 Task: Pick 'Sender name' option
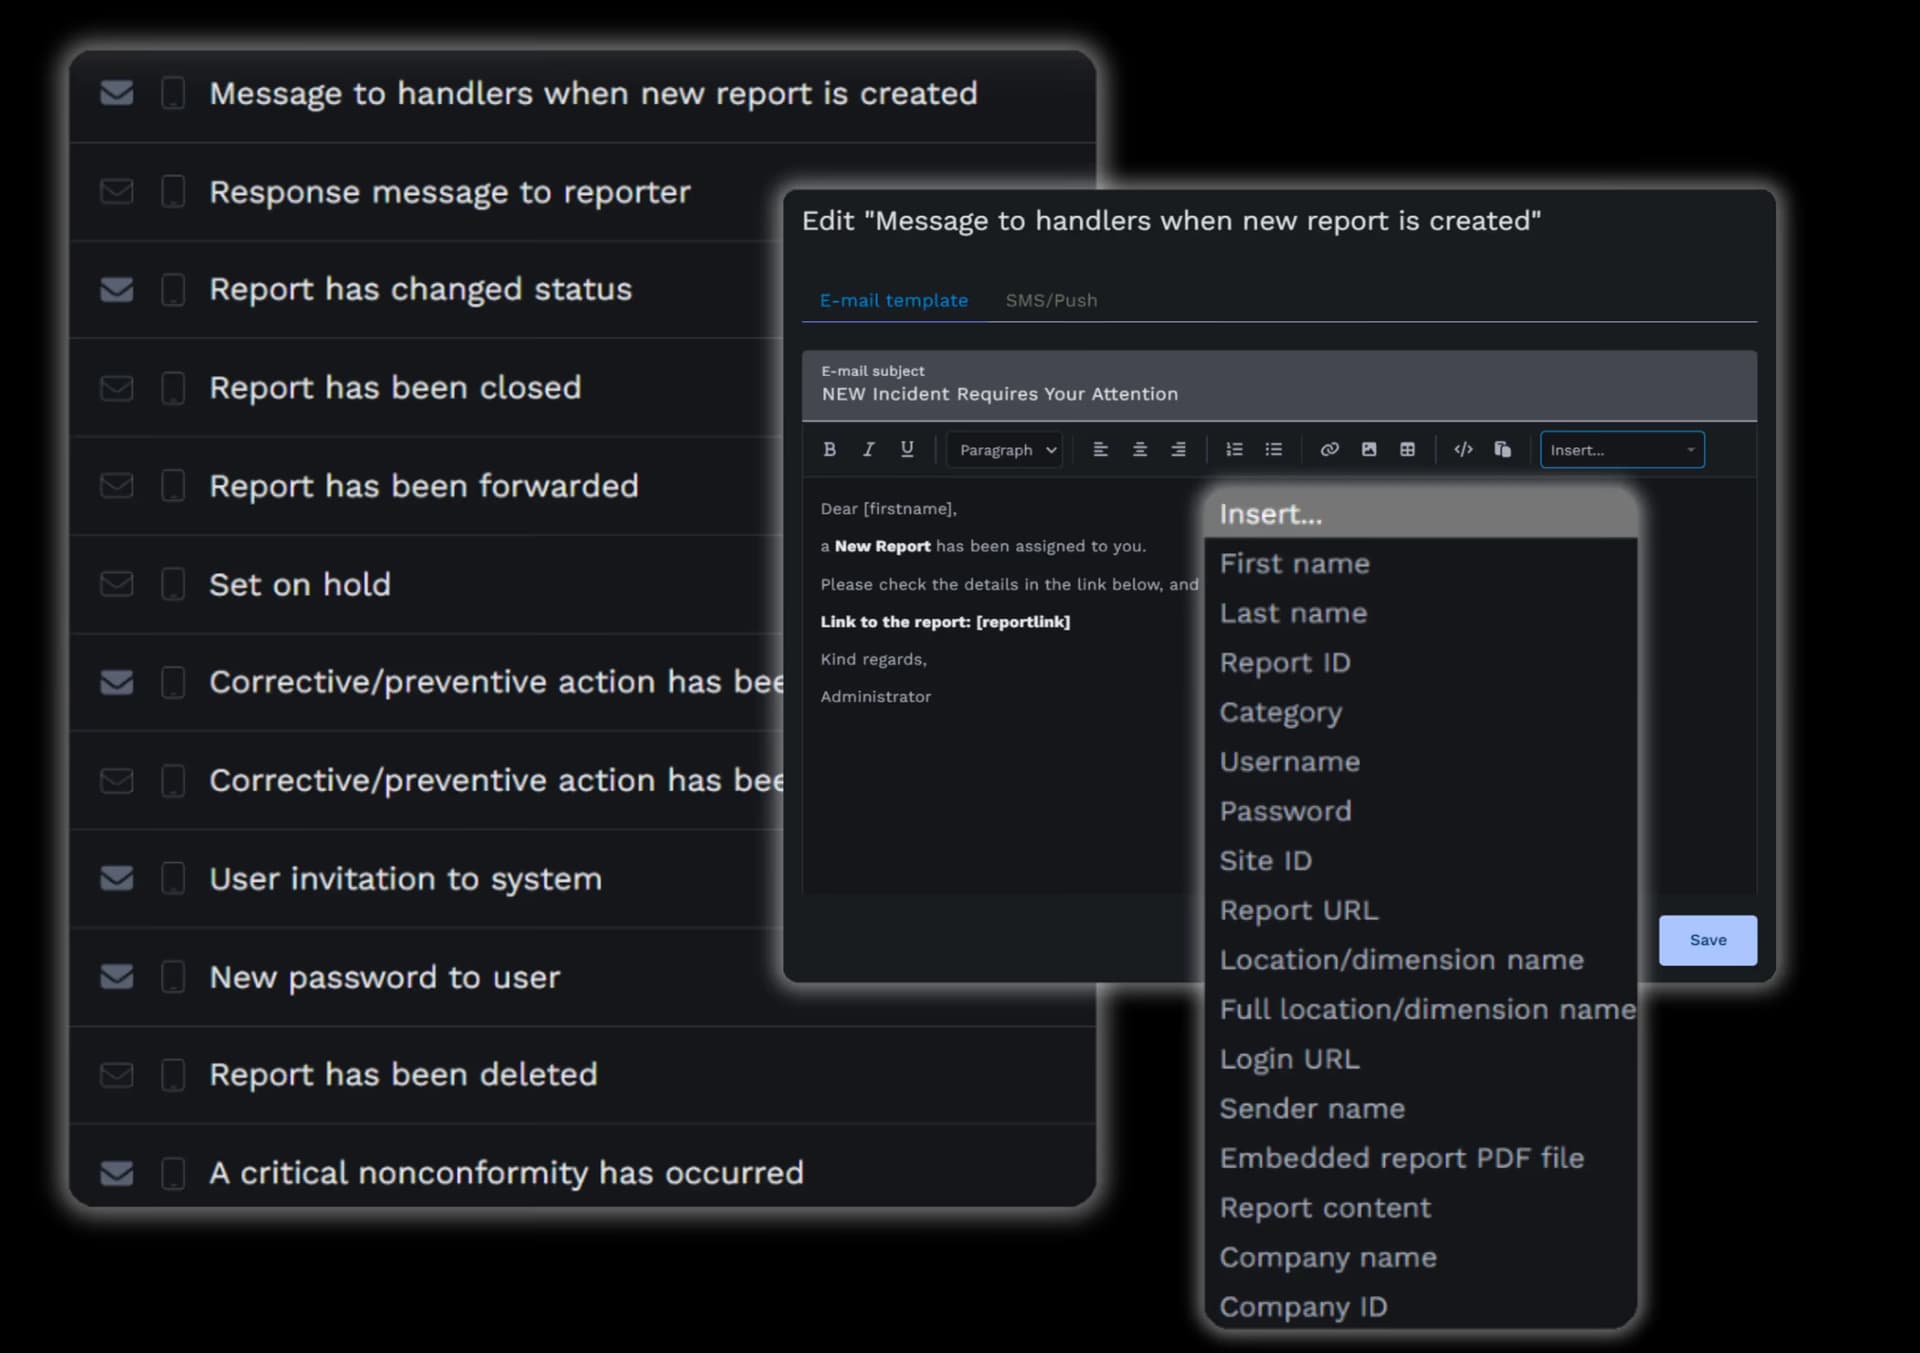tap(1421, 1108)
